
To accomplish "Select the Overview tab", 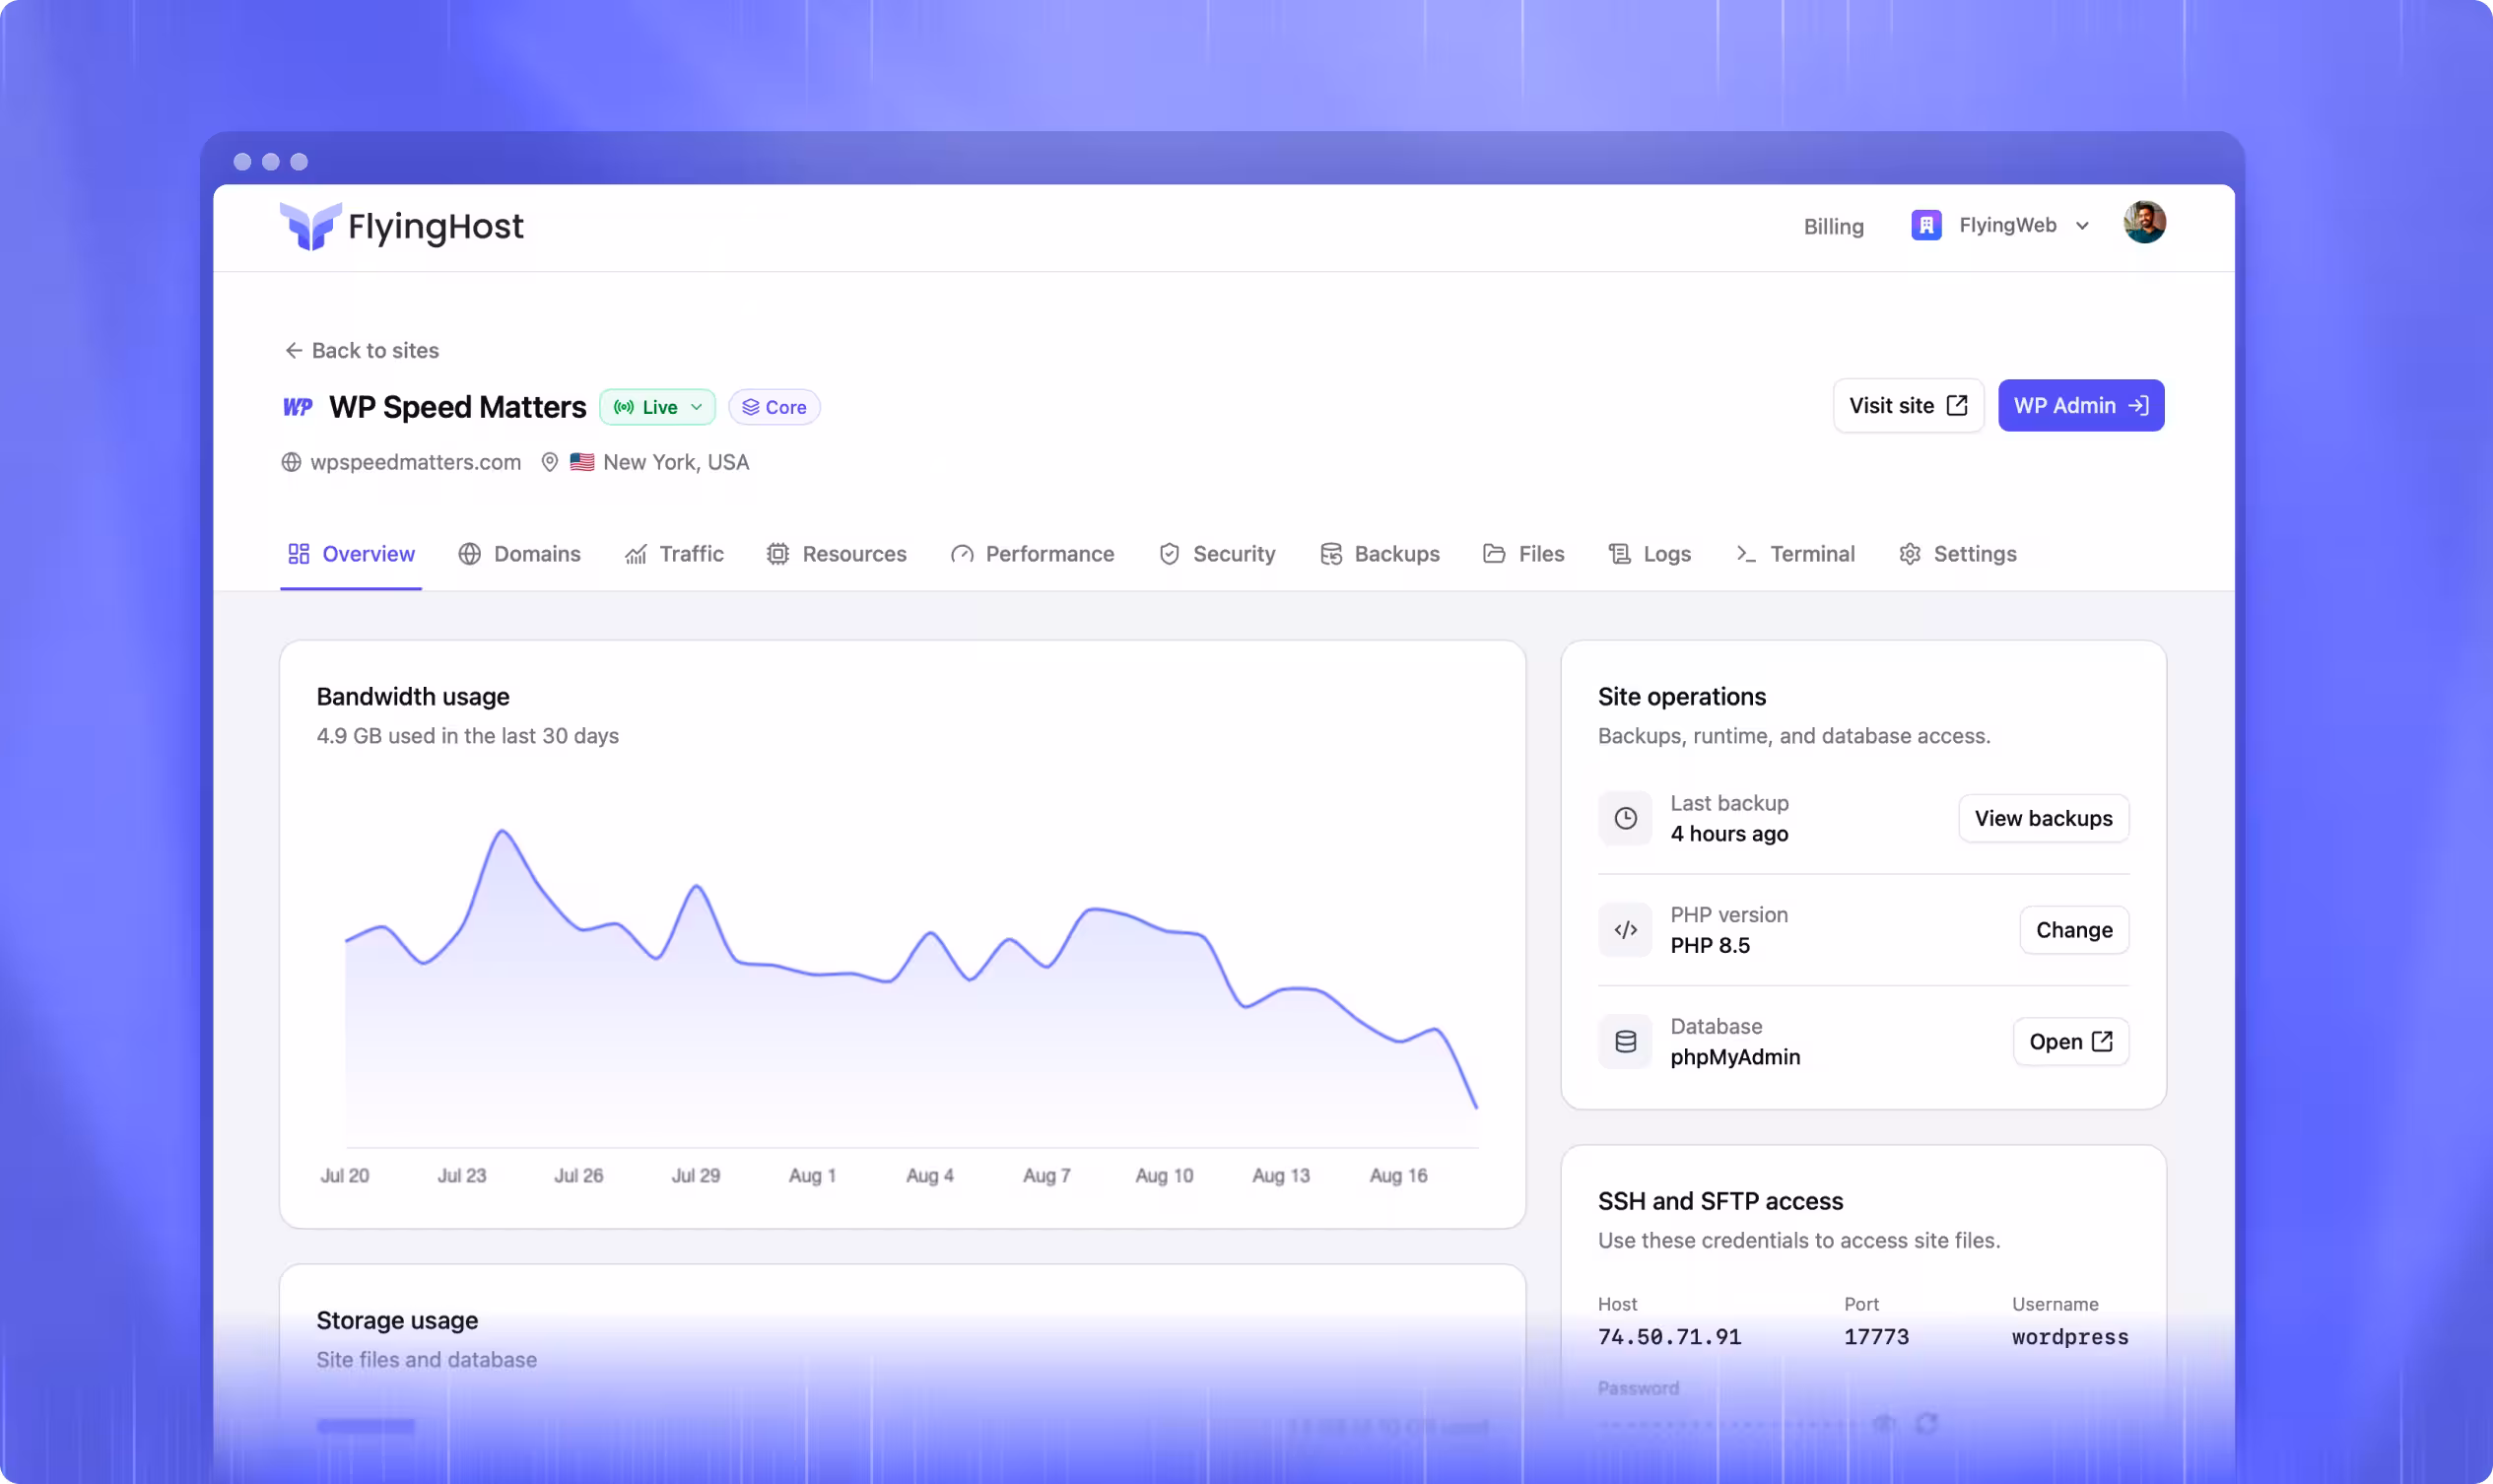I will 351,554.
